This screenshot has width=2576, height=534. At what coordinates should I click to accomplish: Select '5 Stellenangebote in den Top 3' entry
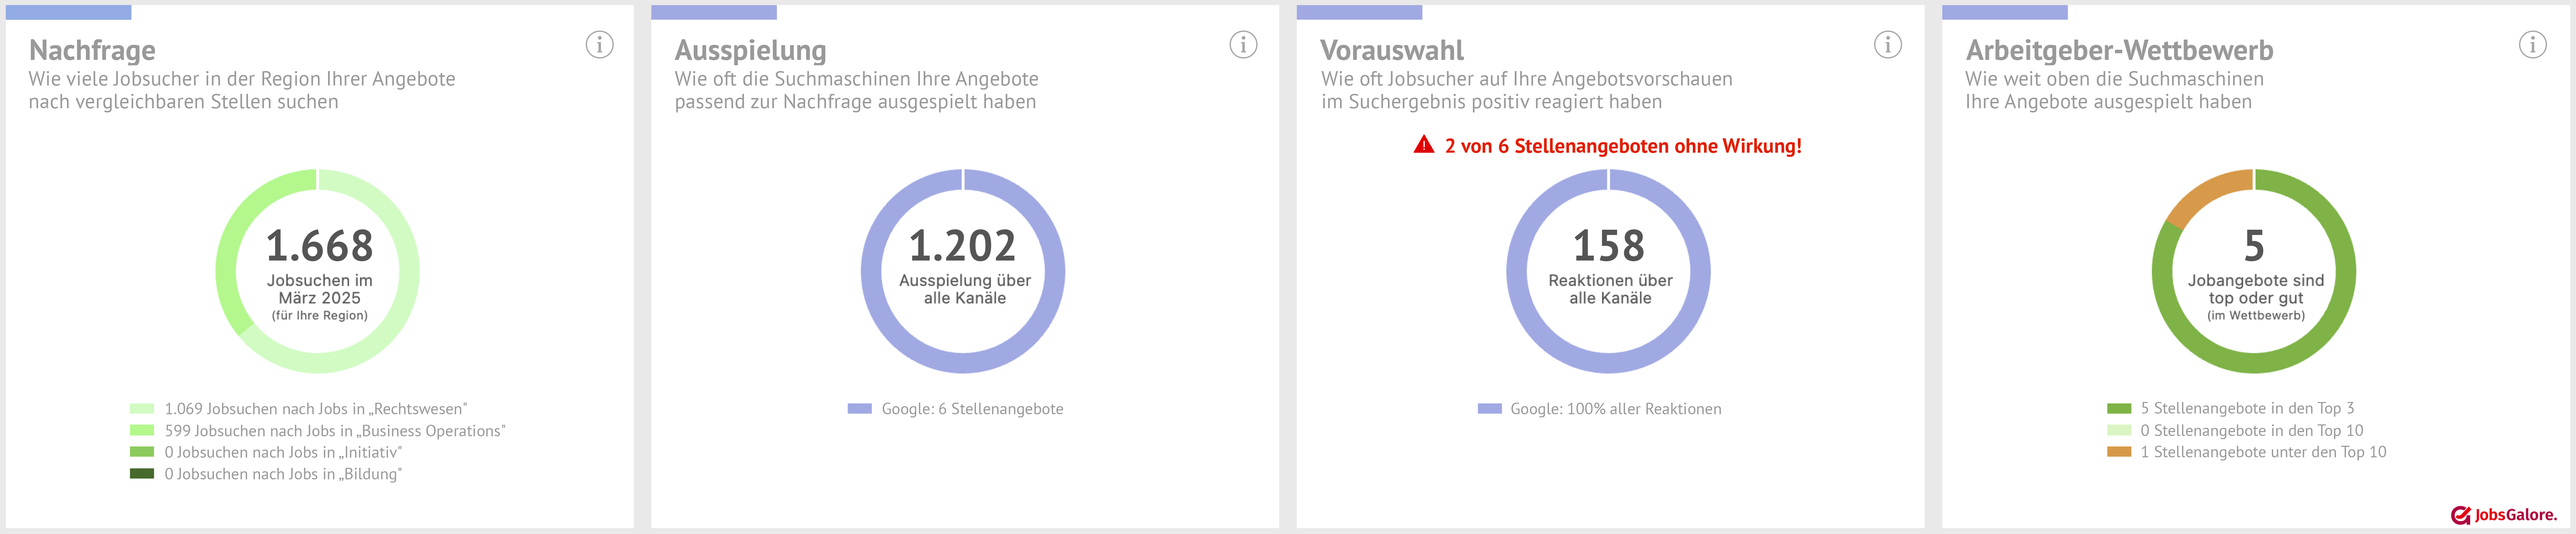(x=2247, y=408)
